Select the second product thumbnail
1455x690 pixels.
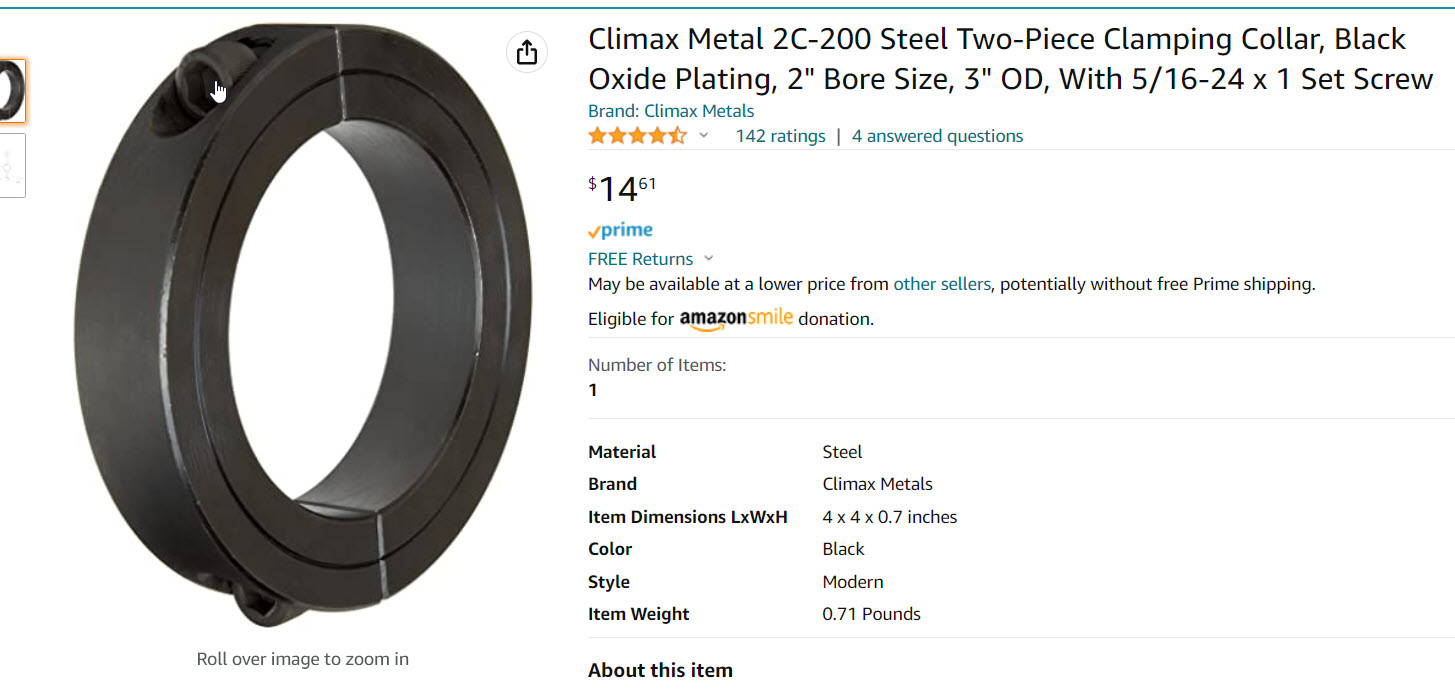coord(12,165)
